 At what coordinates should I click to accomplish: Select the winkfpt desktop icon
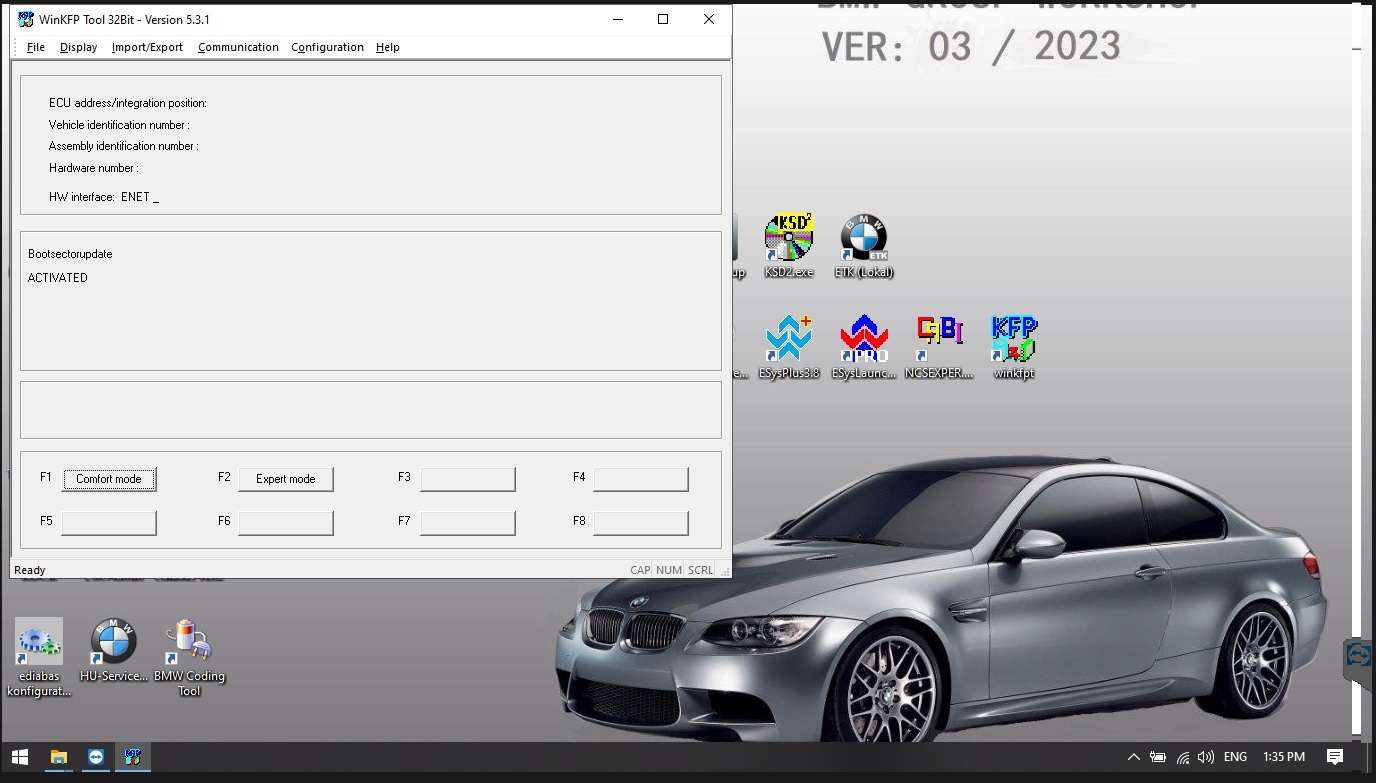click(1014, 346)
